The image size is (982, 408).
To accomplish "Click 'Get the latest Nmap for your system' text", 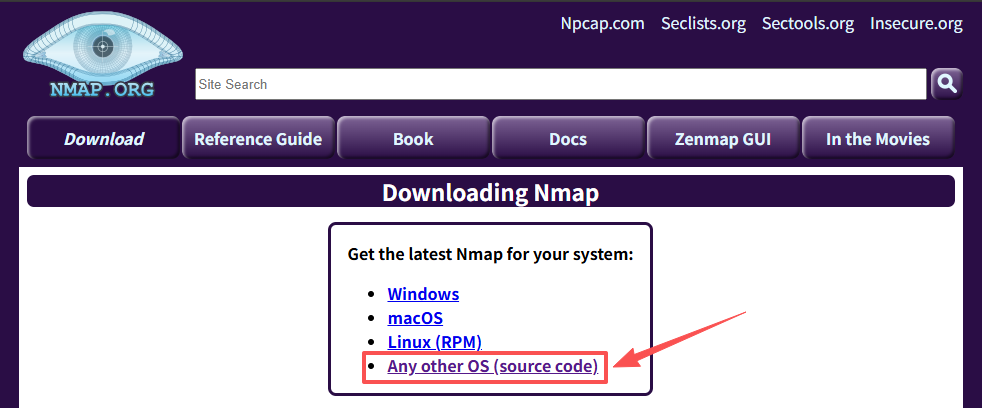I will click(490, 255).
